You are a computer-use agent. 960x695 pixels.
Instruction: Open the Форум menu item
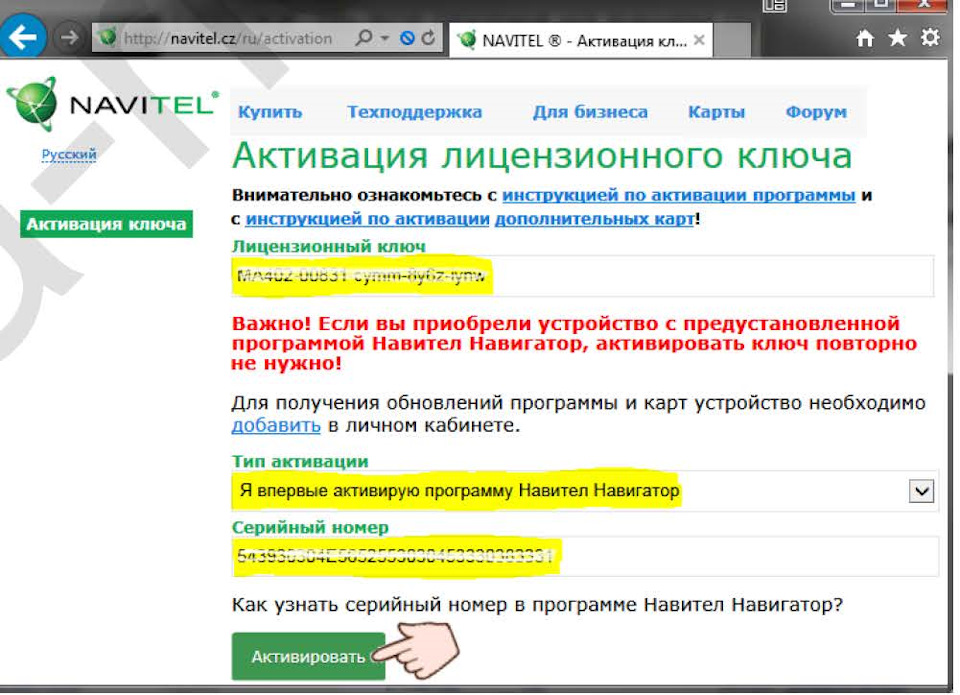pyautogui.click(x=816, y=112)
